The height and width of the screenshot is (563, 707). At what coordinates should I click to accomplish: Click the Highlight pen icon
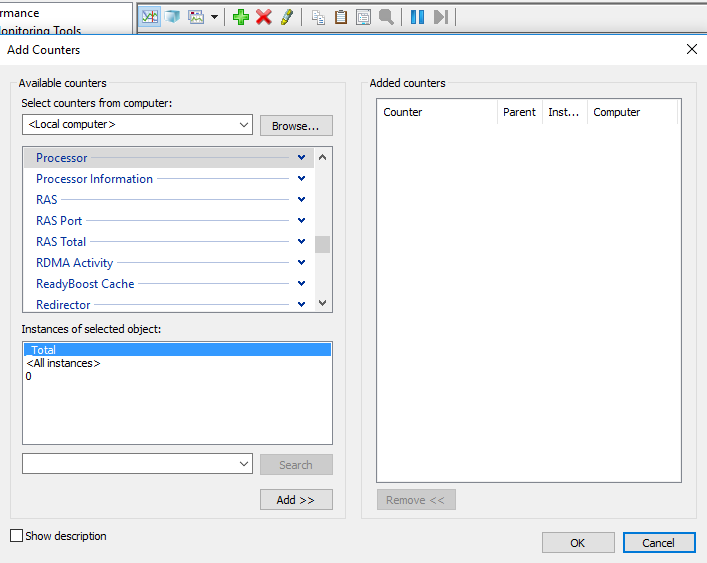click(x=287, y=17)
